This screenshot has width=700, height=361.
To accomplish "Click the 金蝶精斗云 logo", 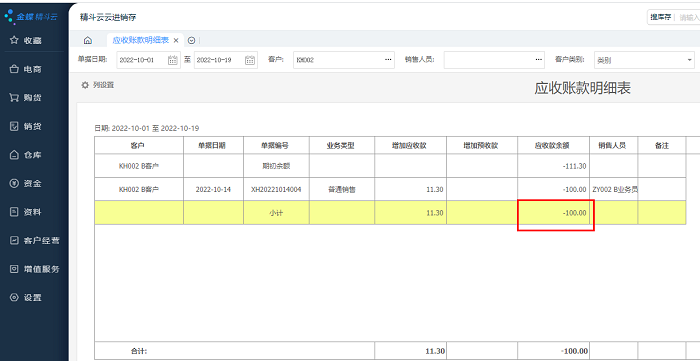I will coord(31,17).
